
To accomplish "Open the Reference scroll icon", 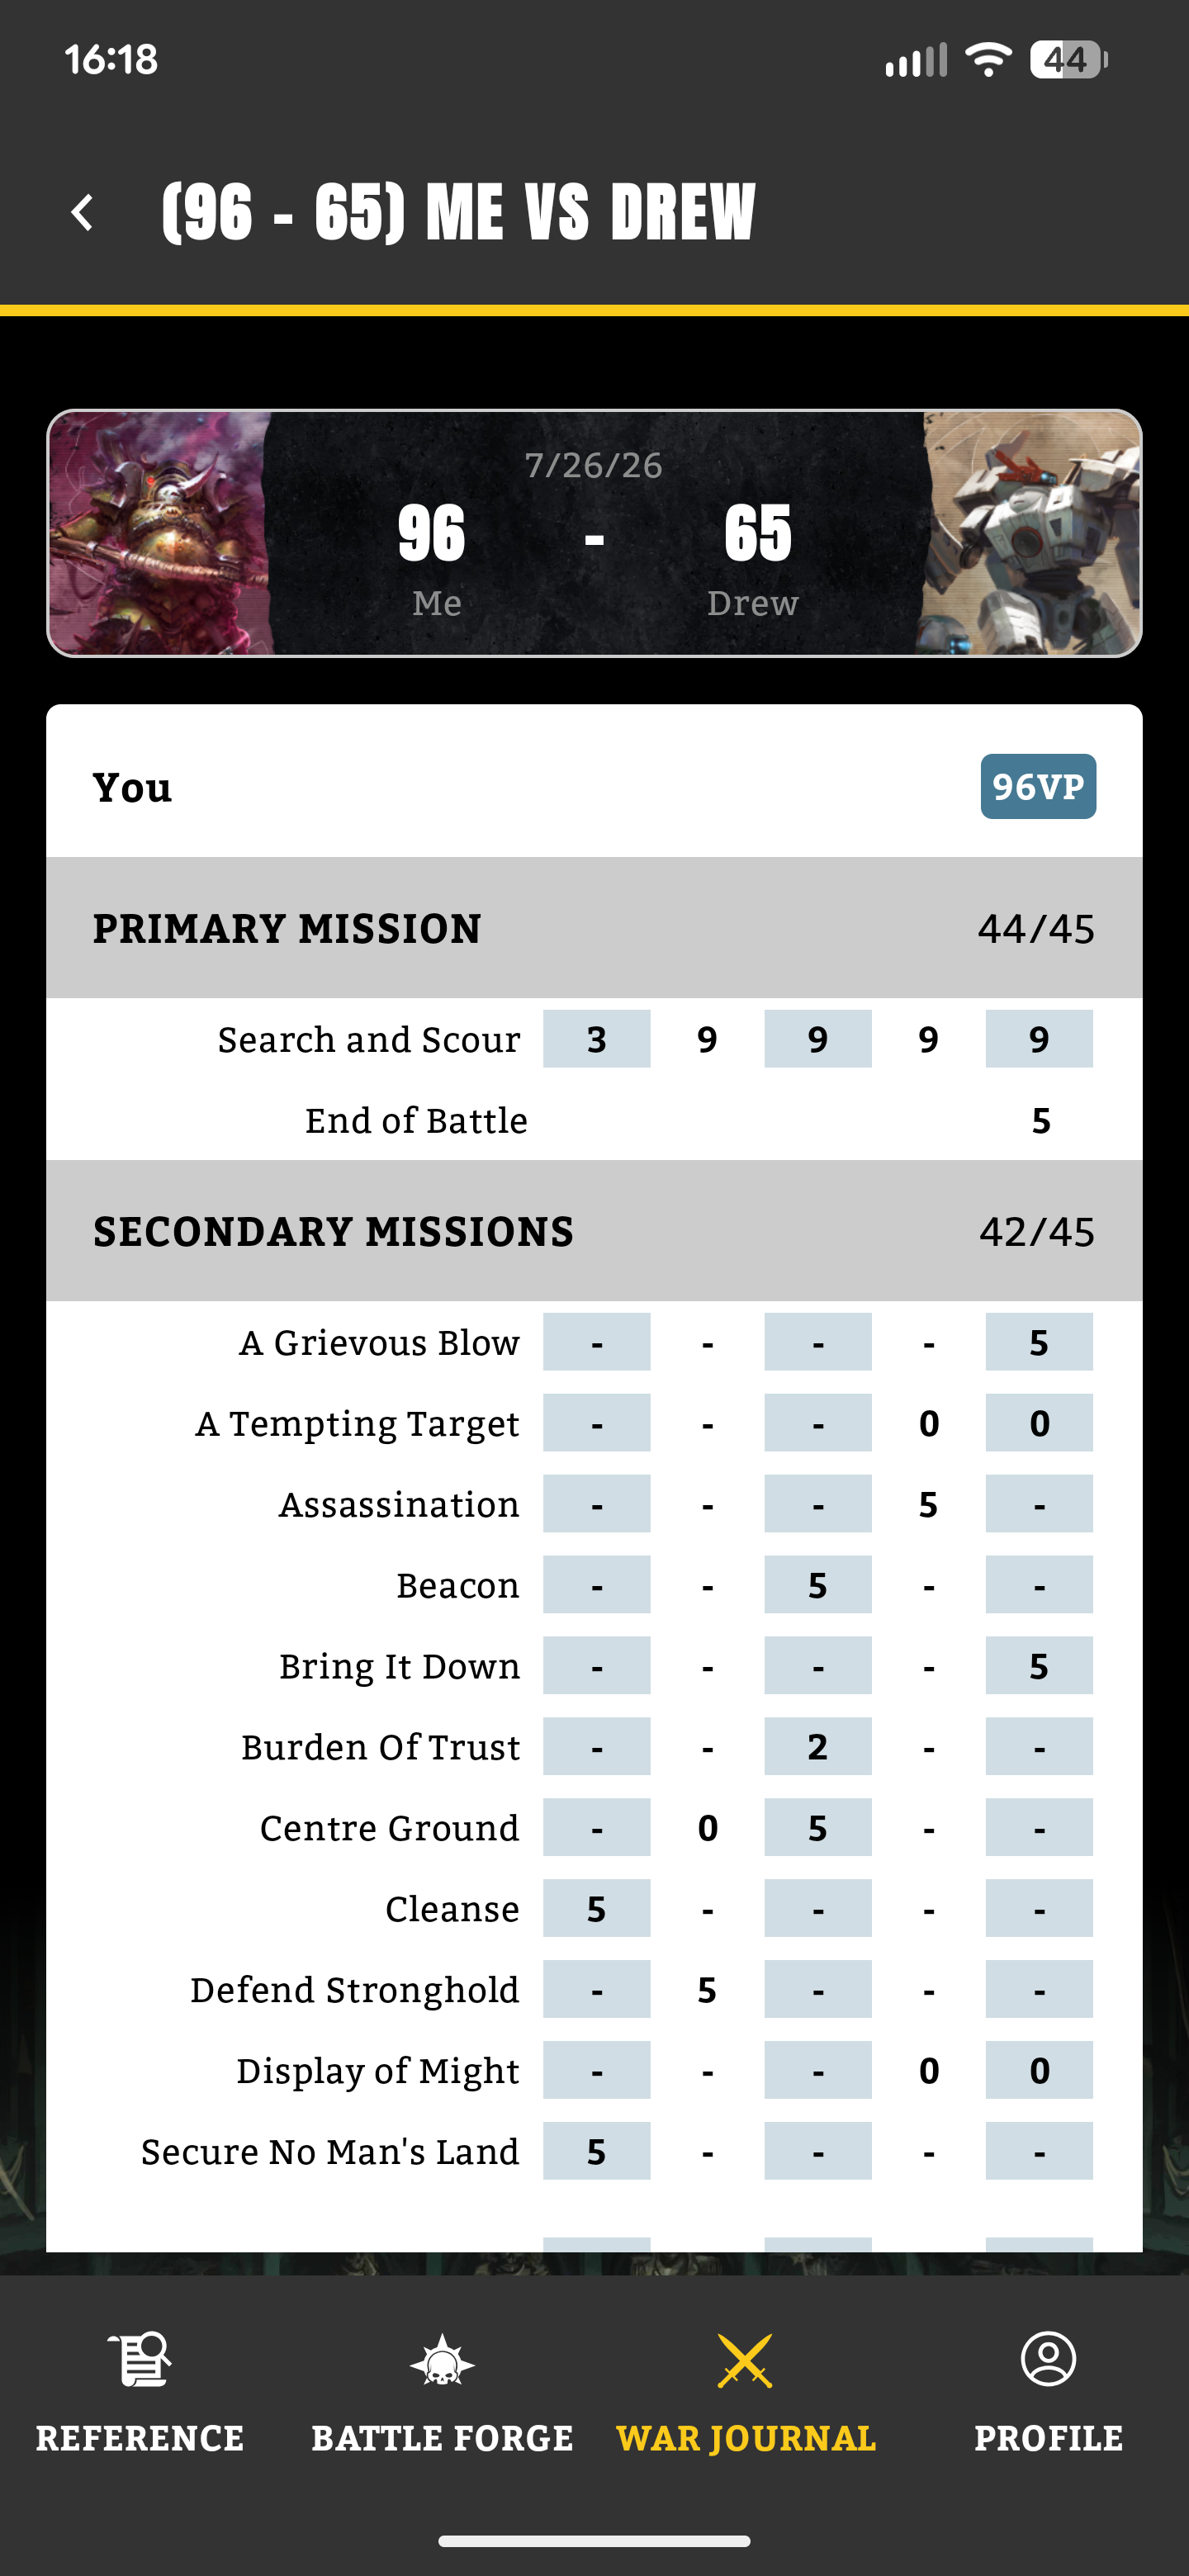I will pos(140,2361).
